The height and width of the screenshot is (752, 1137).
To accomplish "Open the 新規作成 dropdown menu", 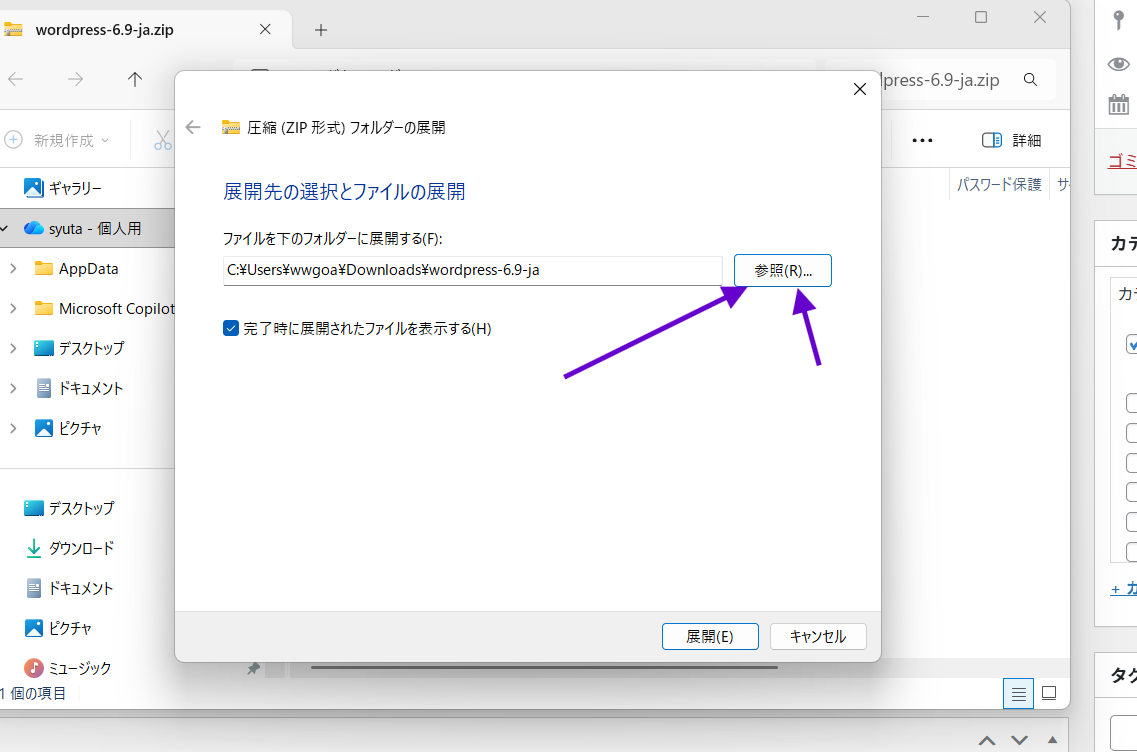I will tap(58, 140).
